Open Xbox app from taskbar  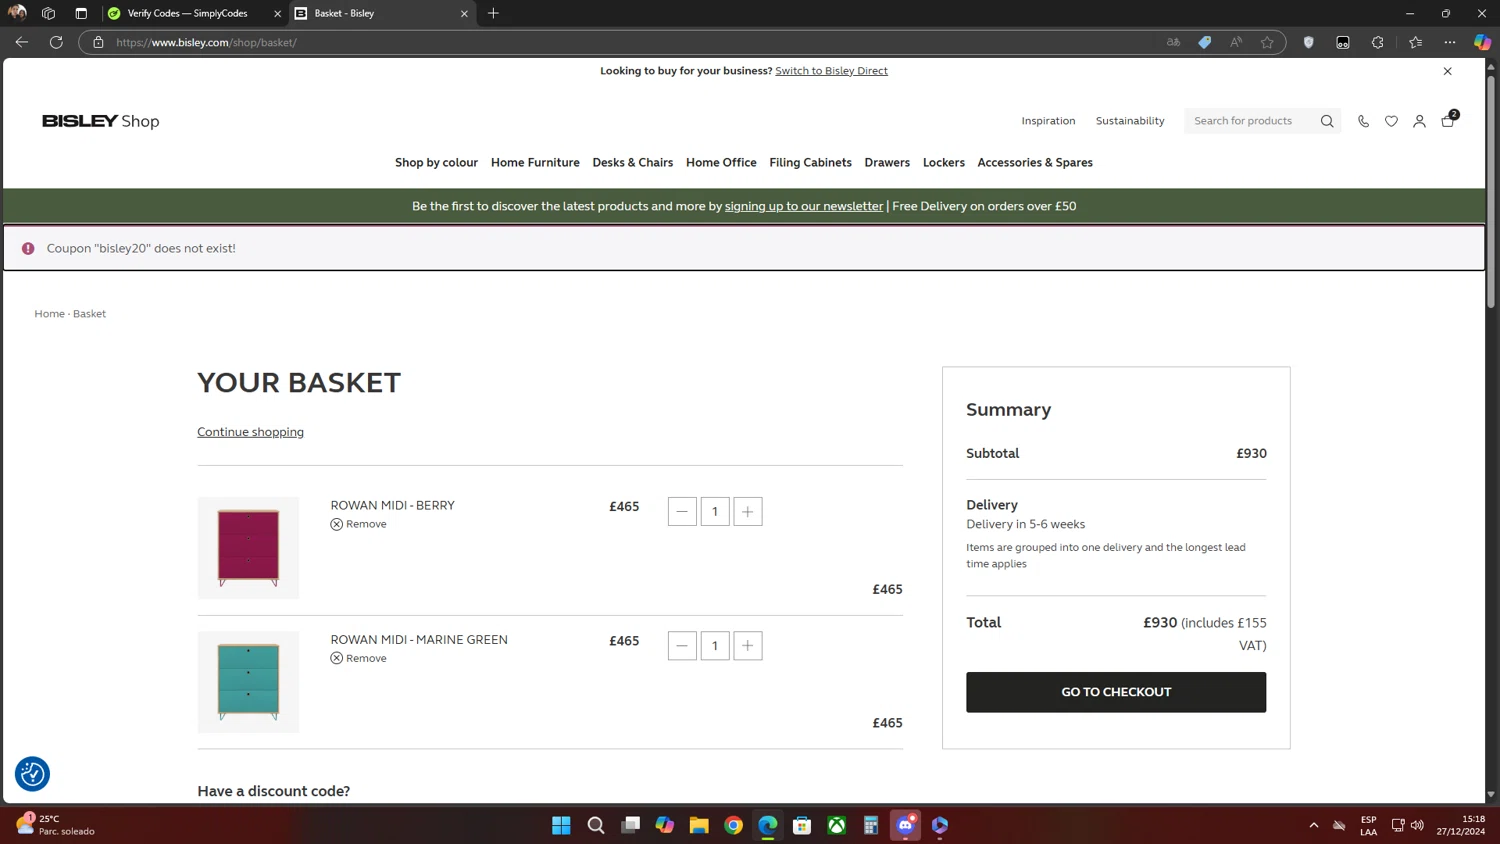(836, 825)
